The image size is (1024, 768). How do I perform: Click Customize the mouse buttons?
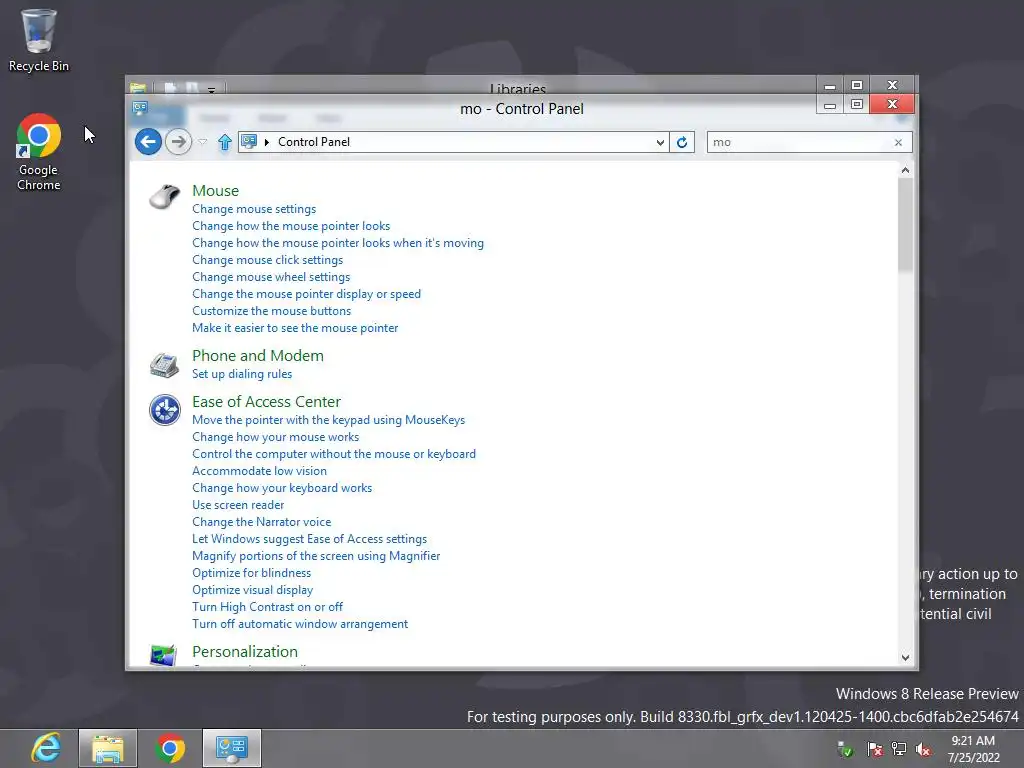(272, 311)
